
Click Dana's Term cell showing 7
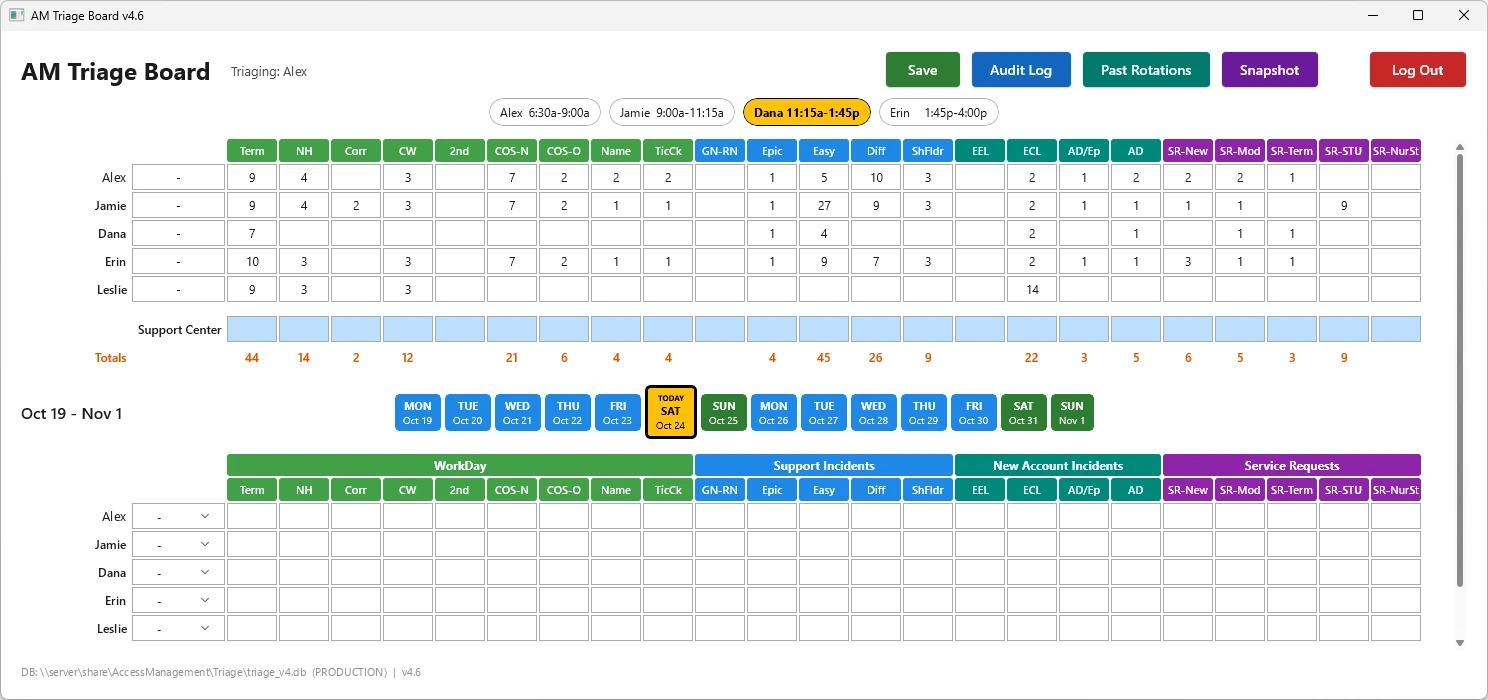[252, 233]
